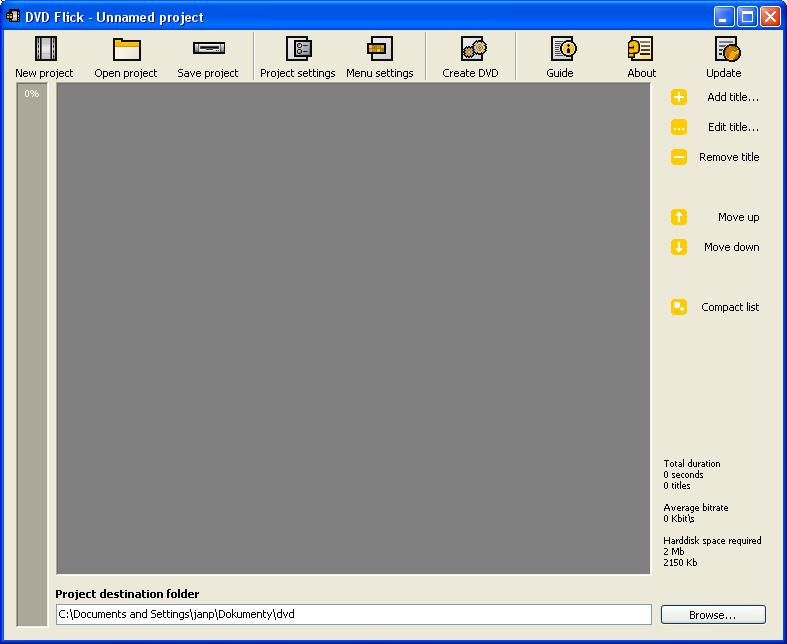Click the Average bitrate text
This screenshot has height=644, width=787.
pyautogui.click(x=696, y=507)
